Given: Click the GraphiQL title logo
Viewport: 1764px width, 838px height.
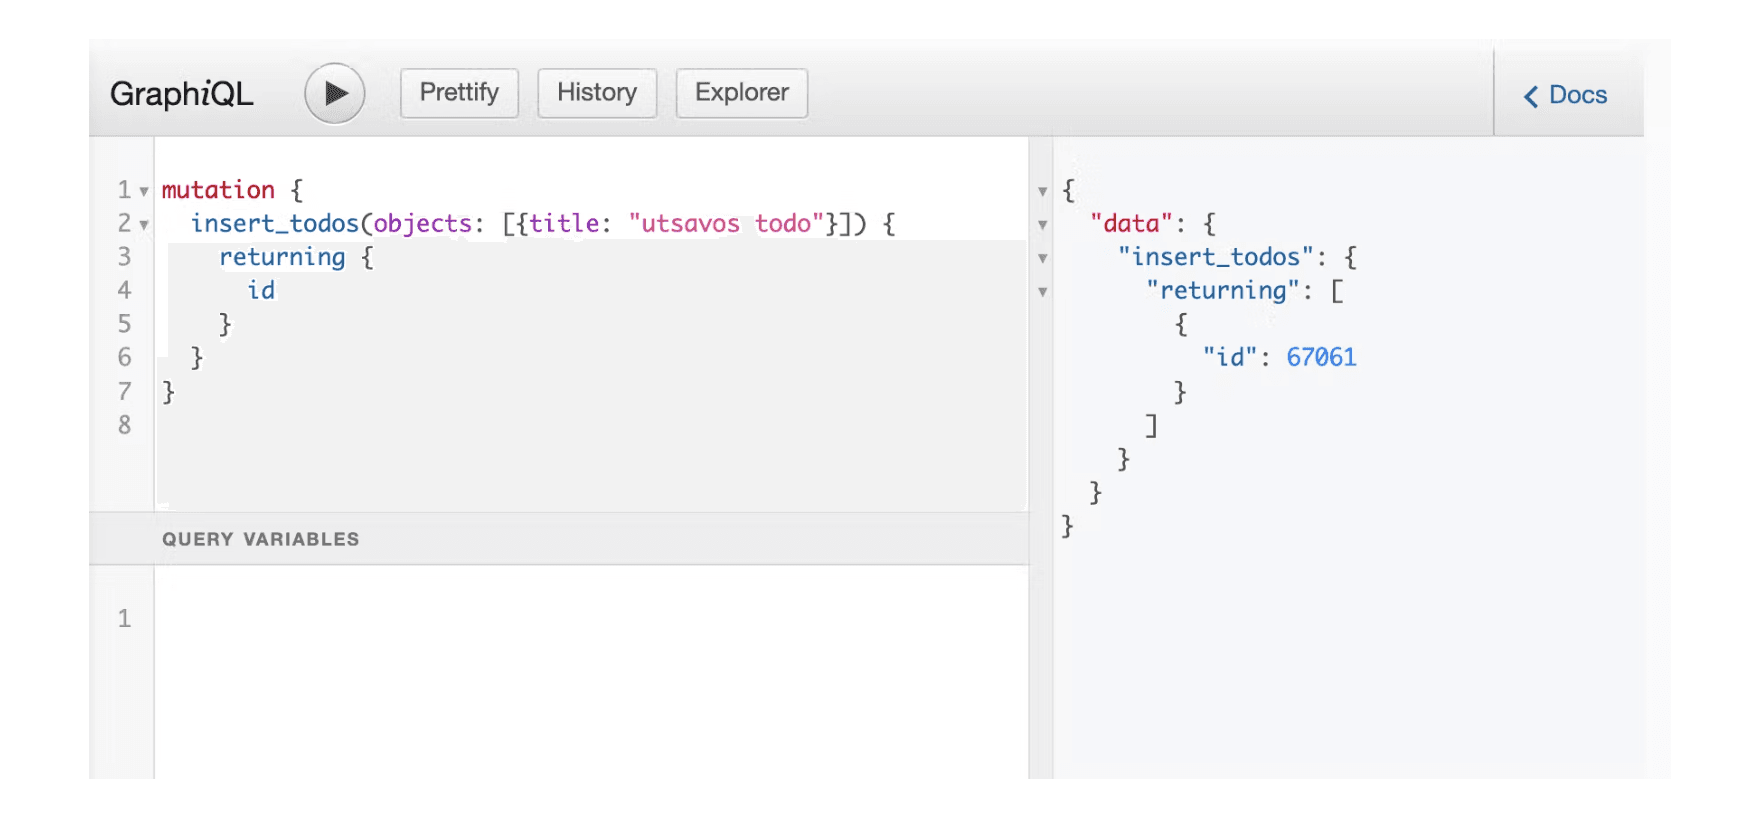Looking at the screenshot, I should 181,94.
